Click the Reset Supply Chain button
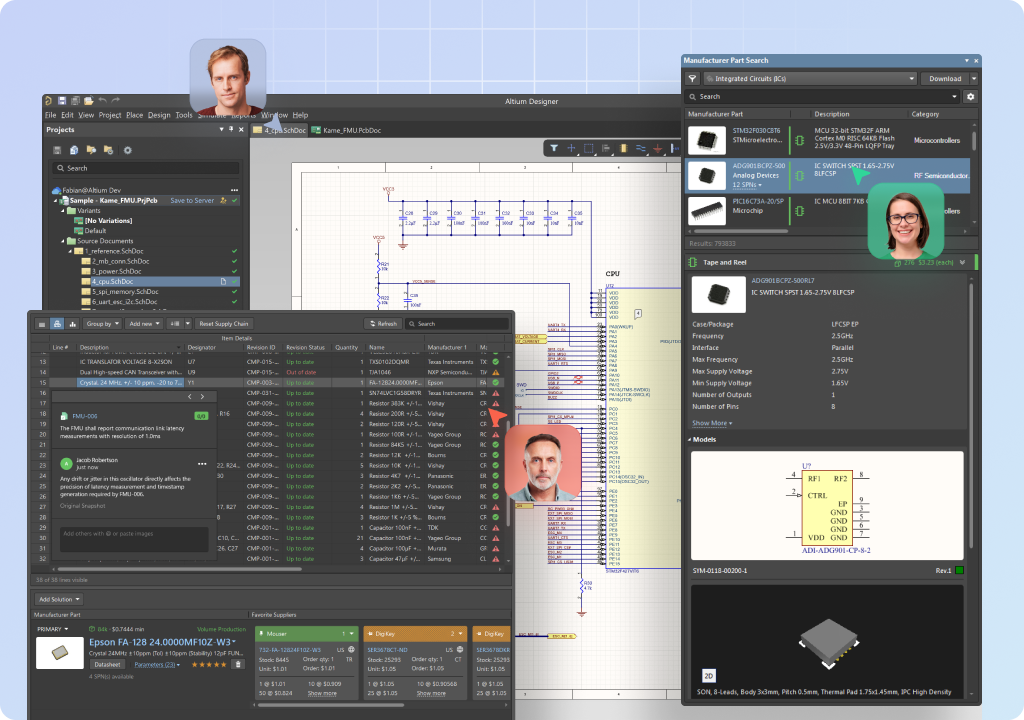 223,324
